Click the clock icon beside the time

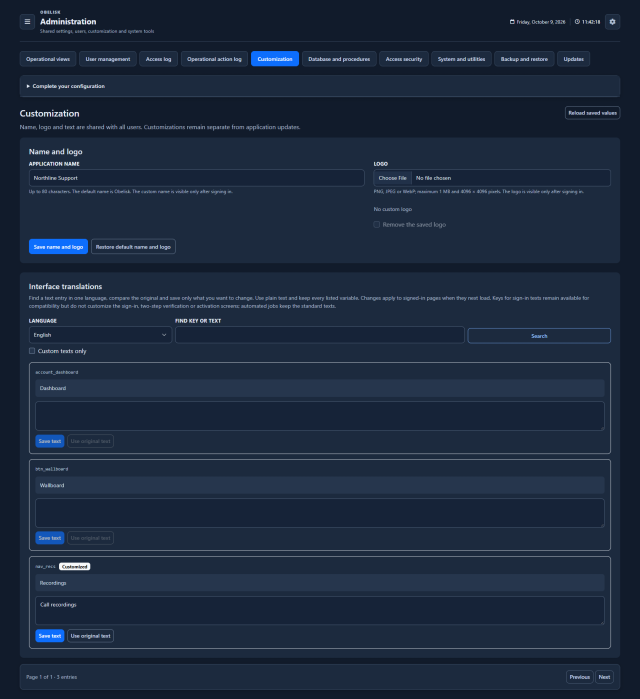(577, 21)
